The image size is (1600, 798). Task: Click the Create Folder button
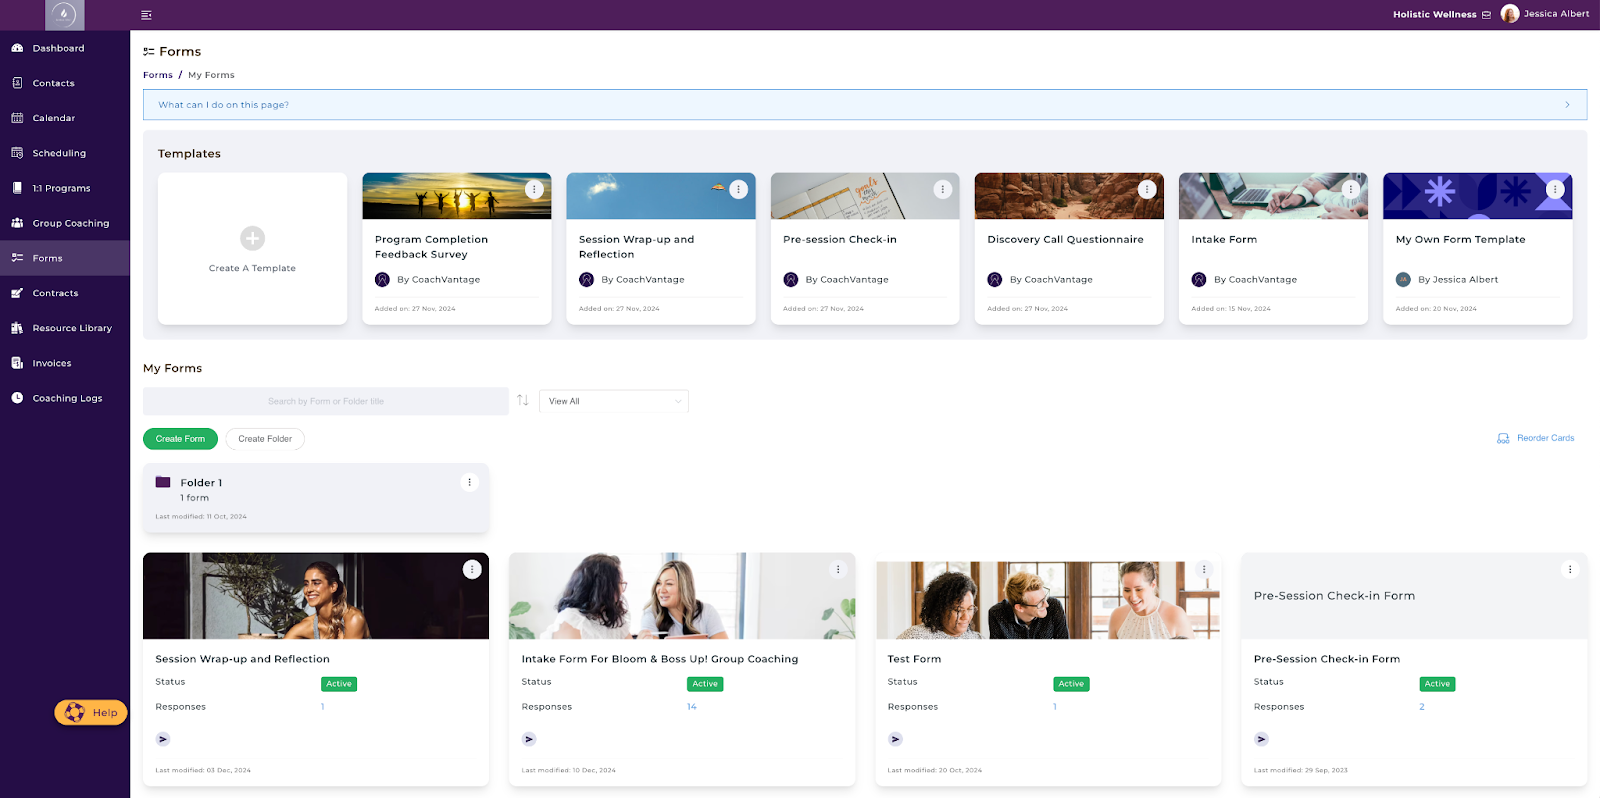(x=265, y=439)
